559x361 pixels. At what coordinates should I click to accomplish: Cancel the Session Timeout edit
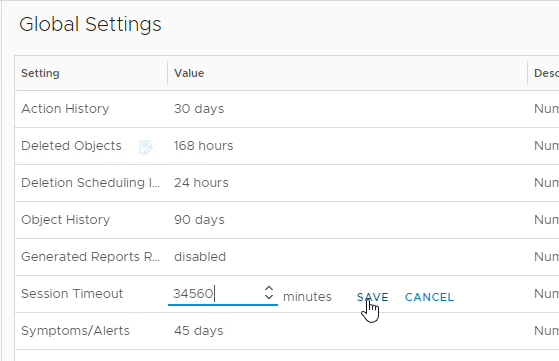[429, 297]
